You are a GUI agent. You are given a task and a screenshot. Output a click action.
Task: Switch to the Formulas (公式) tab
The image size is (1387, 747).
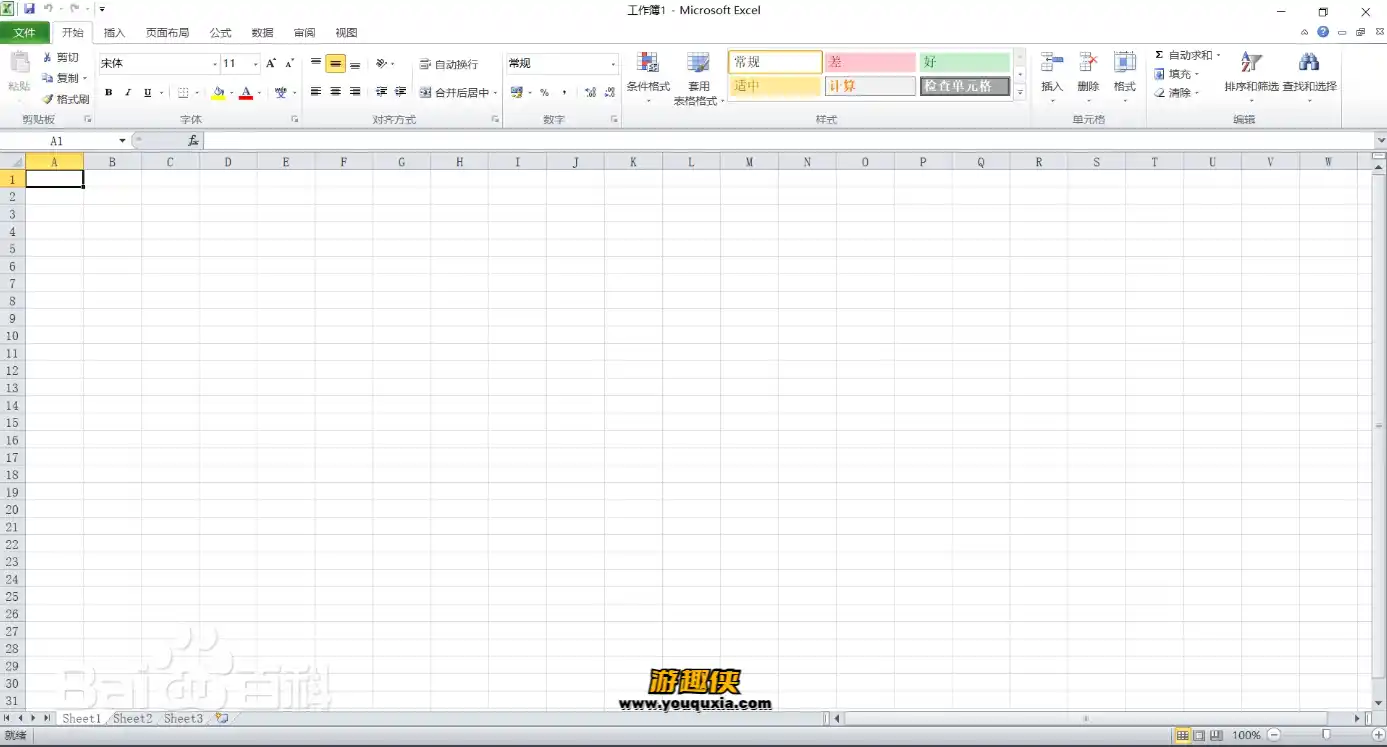(x=220, y=33)
